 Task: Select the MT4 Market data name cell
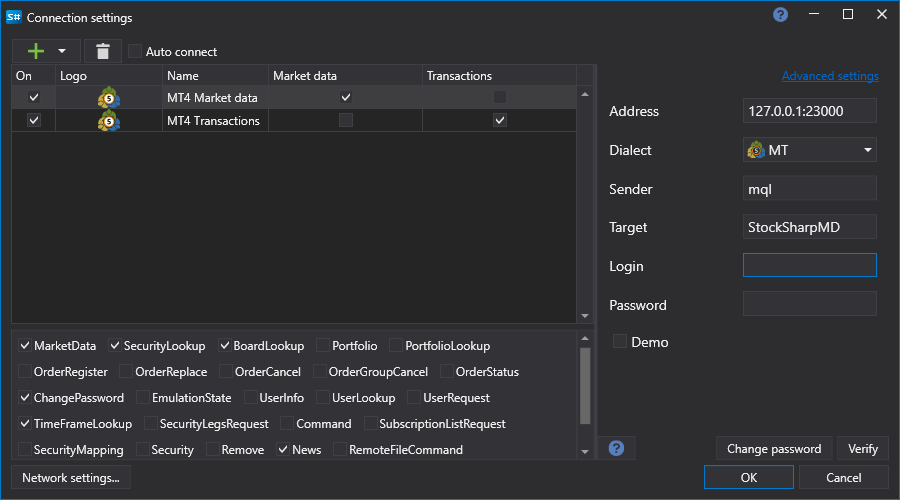point(215,98)
